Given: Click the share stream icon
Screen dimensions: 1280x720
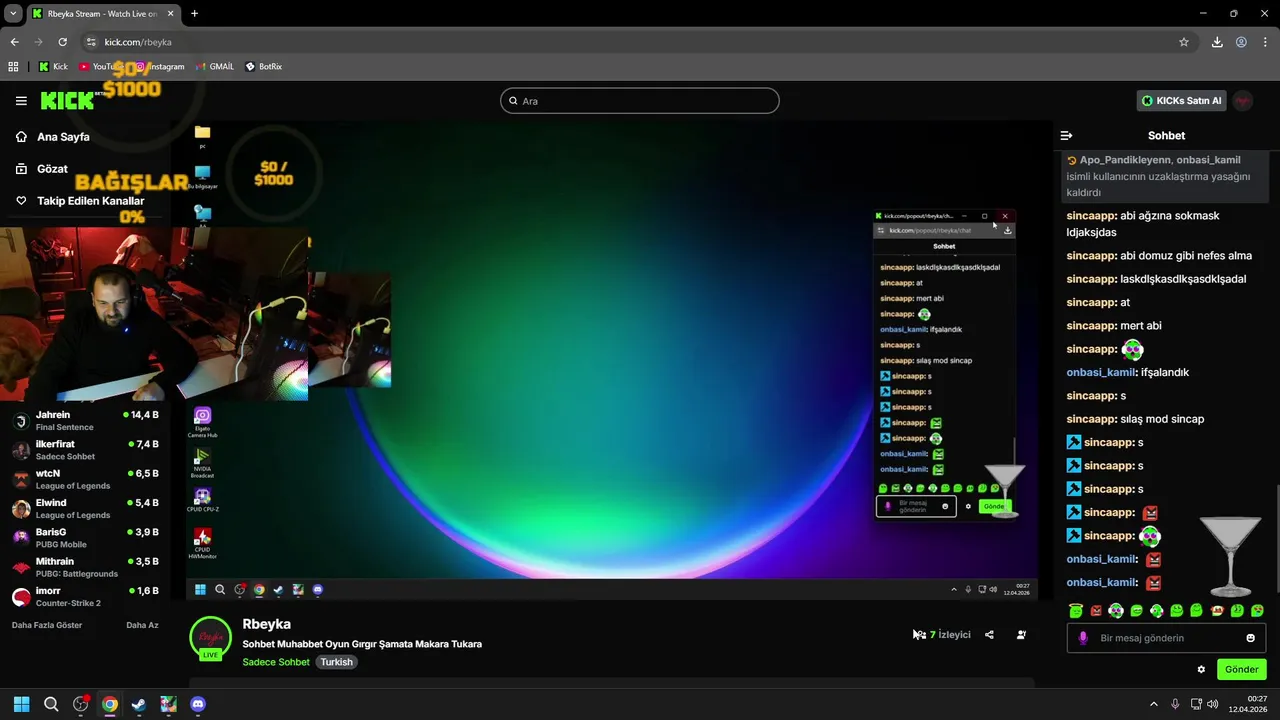Looking at the screenshot, I should [989, 635].
